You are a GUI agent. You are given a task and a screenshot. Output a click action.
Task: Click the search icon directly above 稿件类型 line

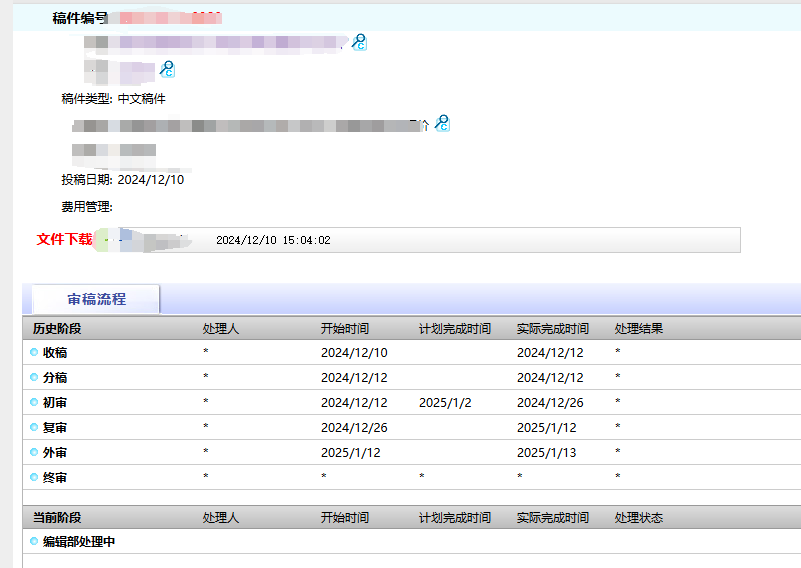[x=167, y=68]
